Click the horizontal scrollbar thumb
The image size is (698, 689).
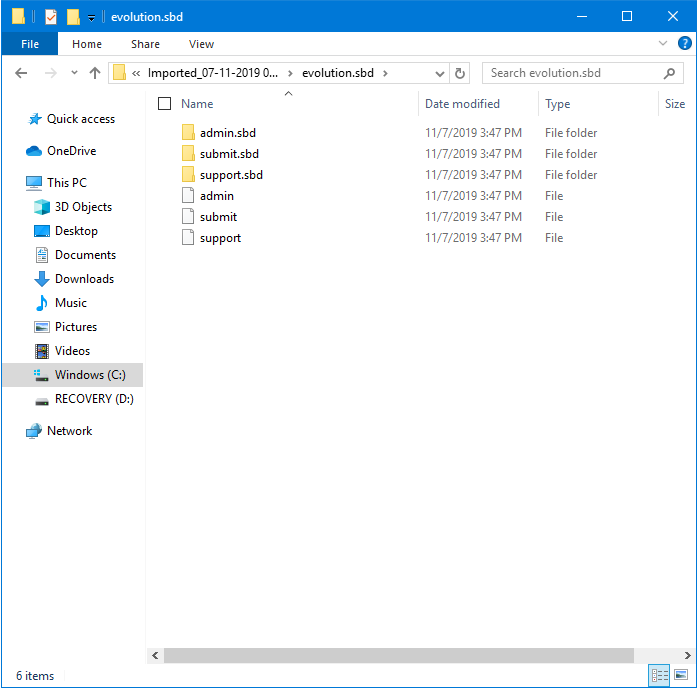click(398, 655)
